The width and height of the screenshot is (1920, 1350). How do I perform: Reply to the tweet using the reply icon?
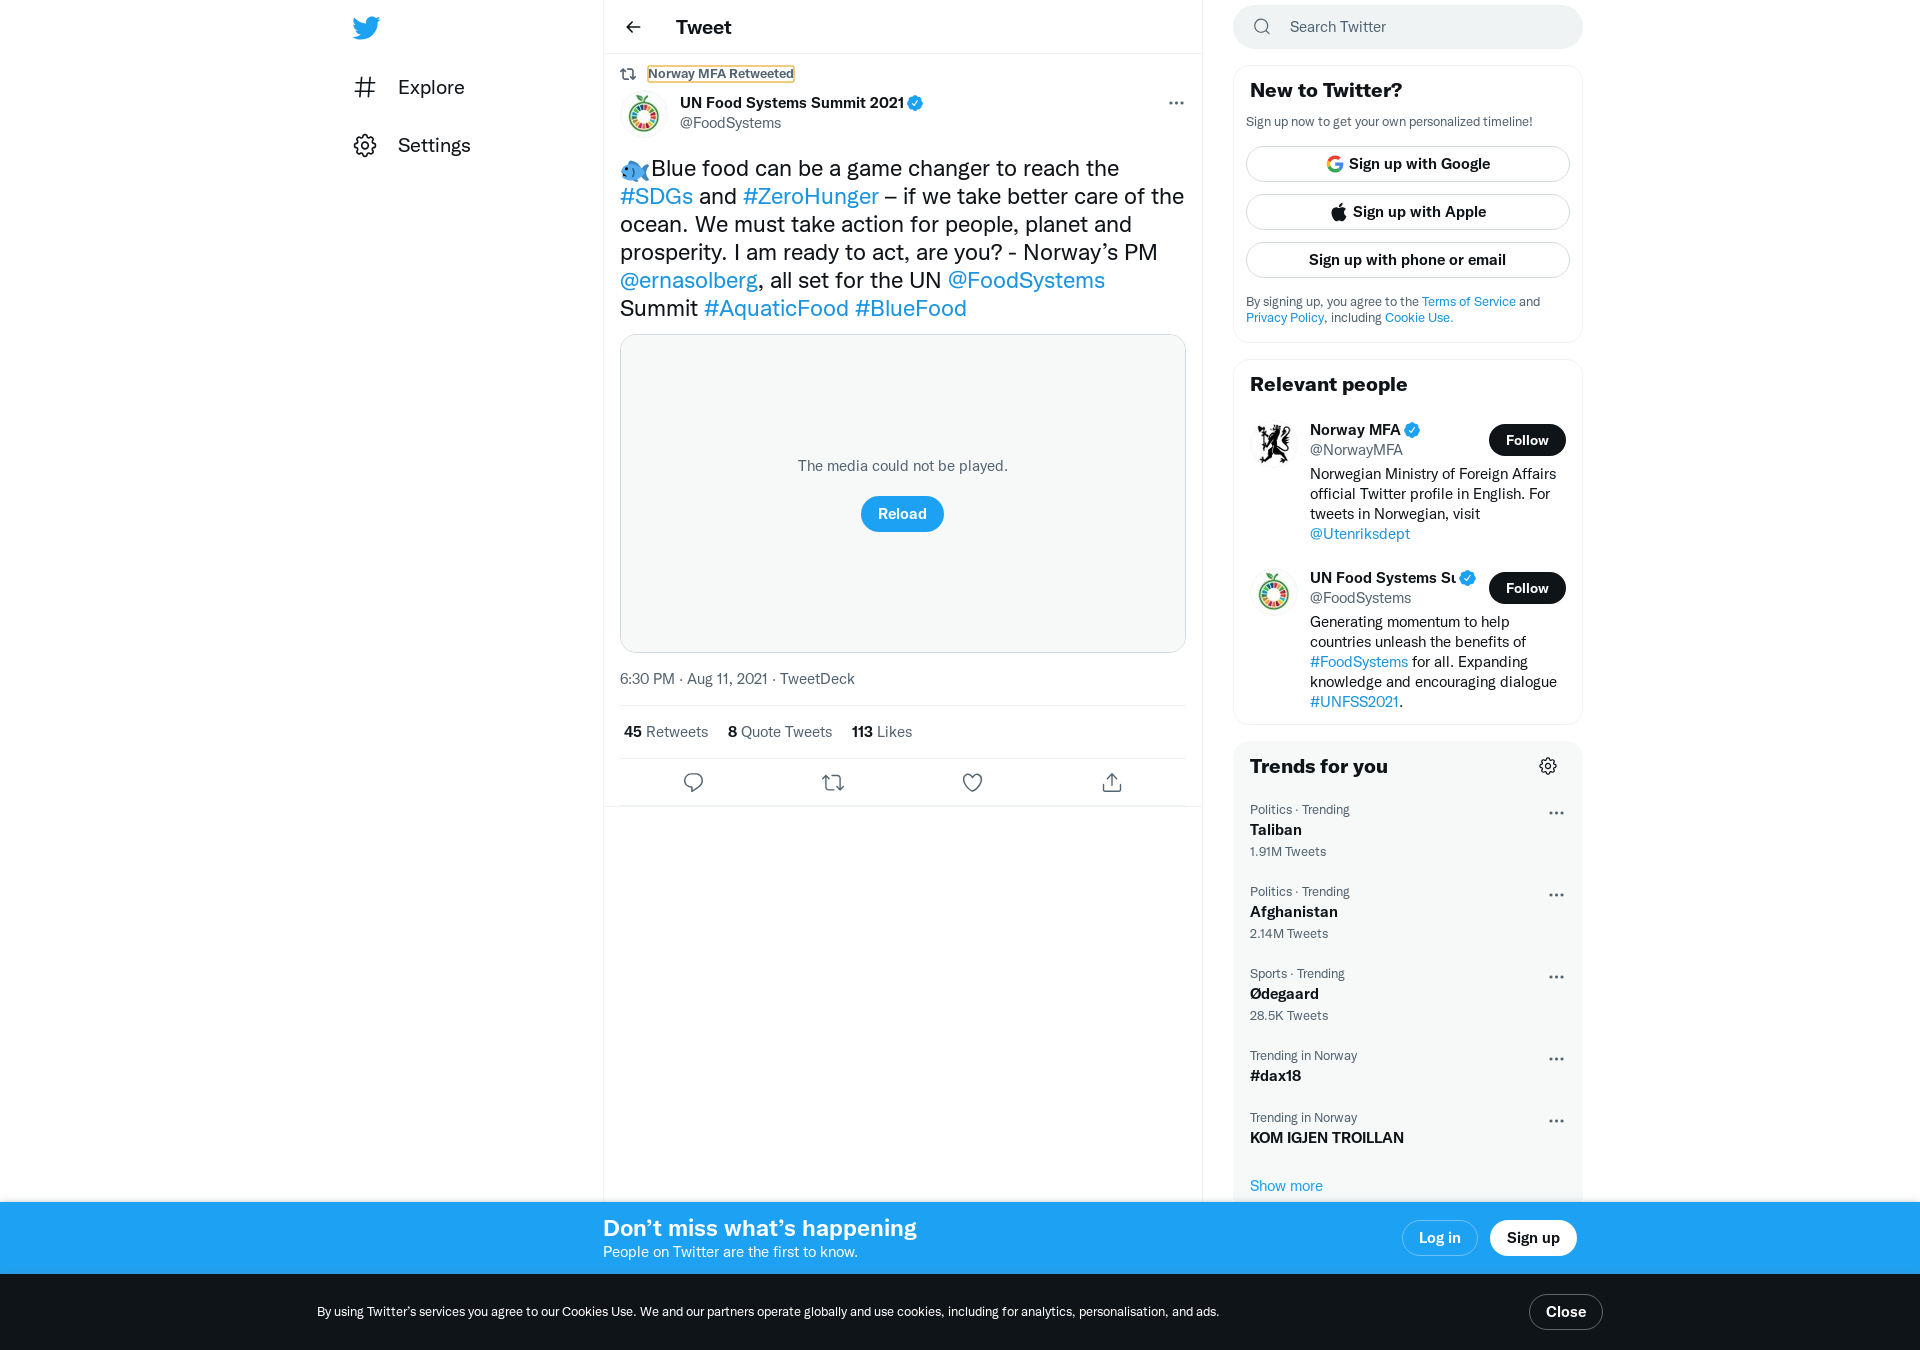pos(693,782)
